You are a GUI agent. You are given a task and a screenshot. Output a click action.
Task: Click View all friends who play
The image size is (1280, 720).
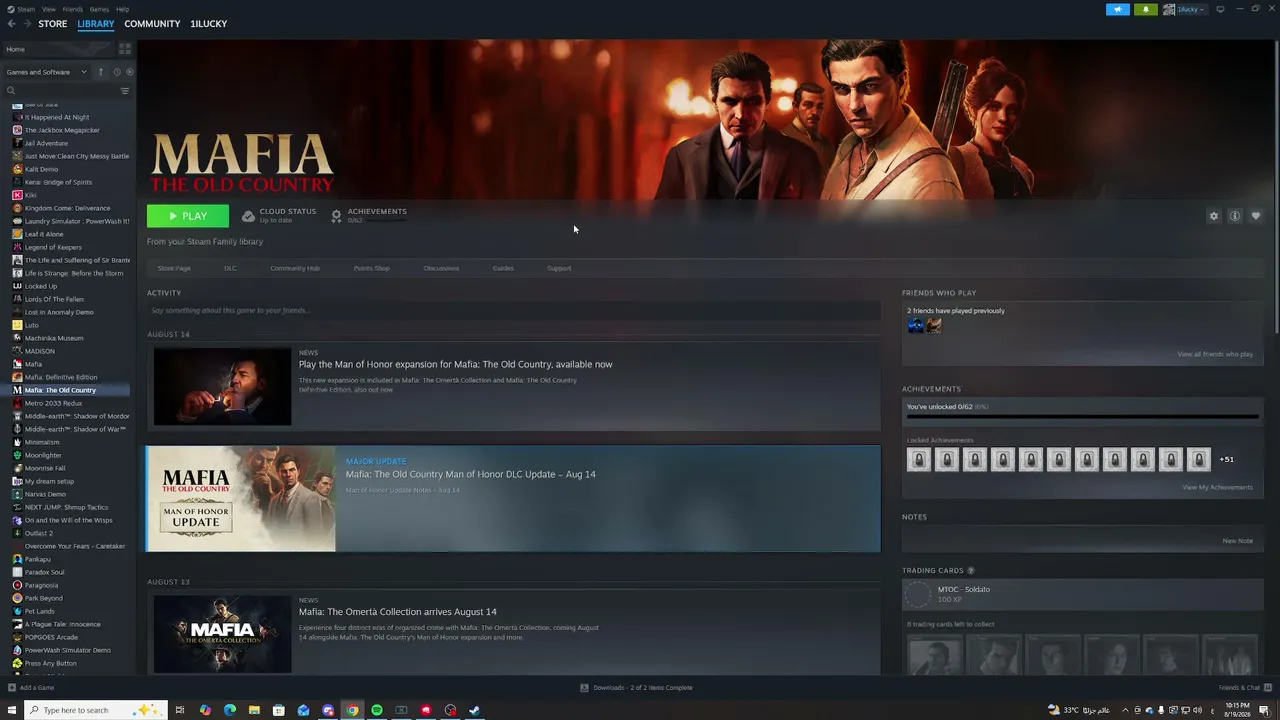point(1215,354)
